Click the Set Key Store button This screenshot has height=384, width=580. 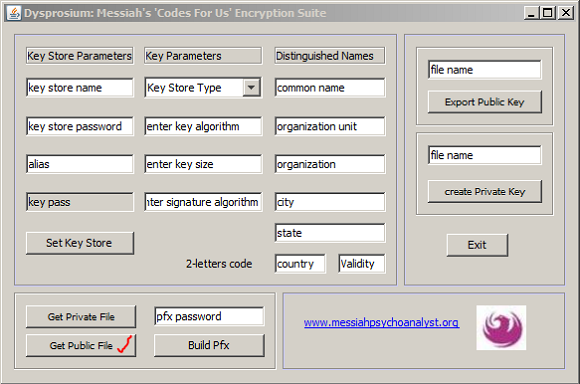(x=80, y=243)
